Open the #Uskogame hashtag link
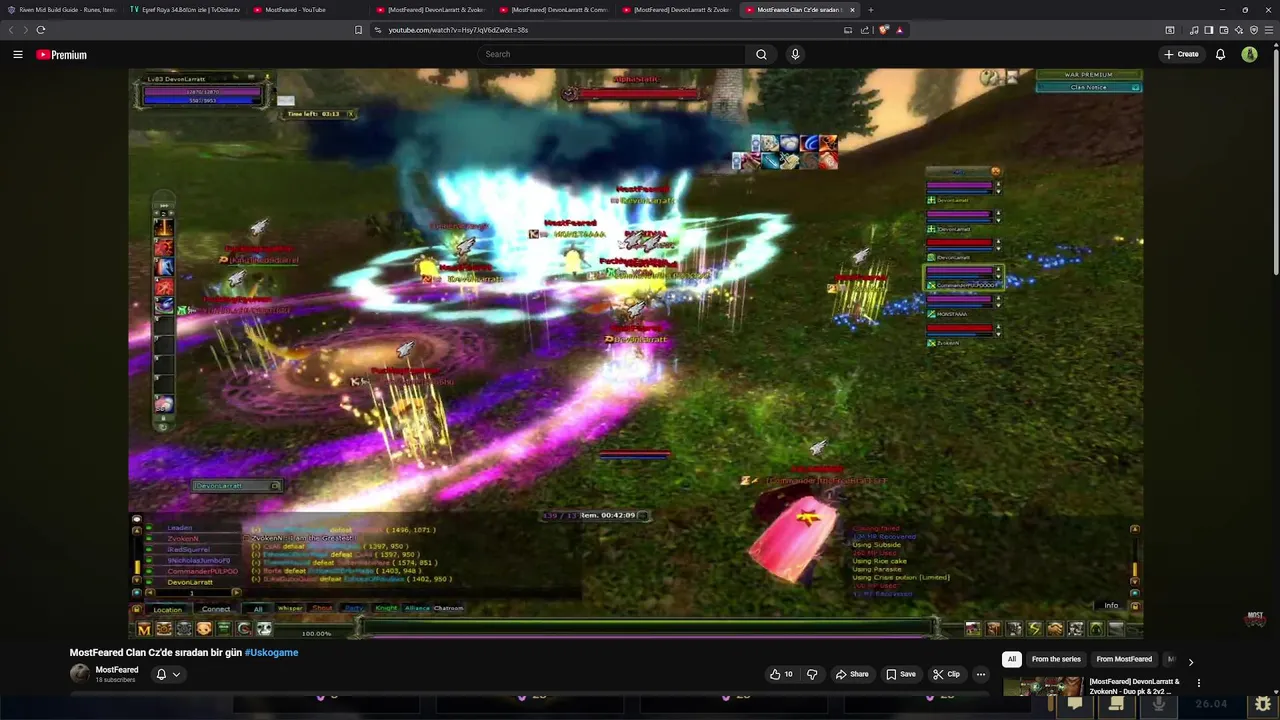1280x720 pixels. [x=271, y=652]
